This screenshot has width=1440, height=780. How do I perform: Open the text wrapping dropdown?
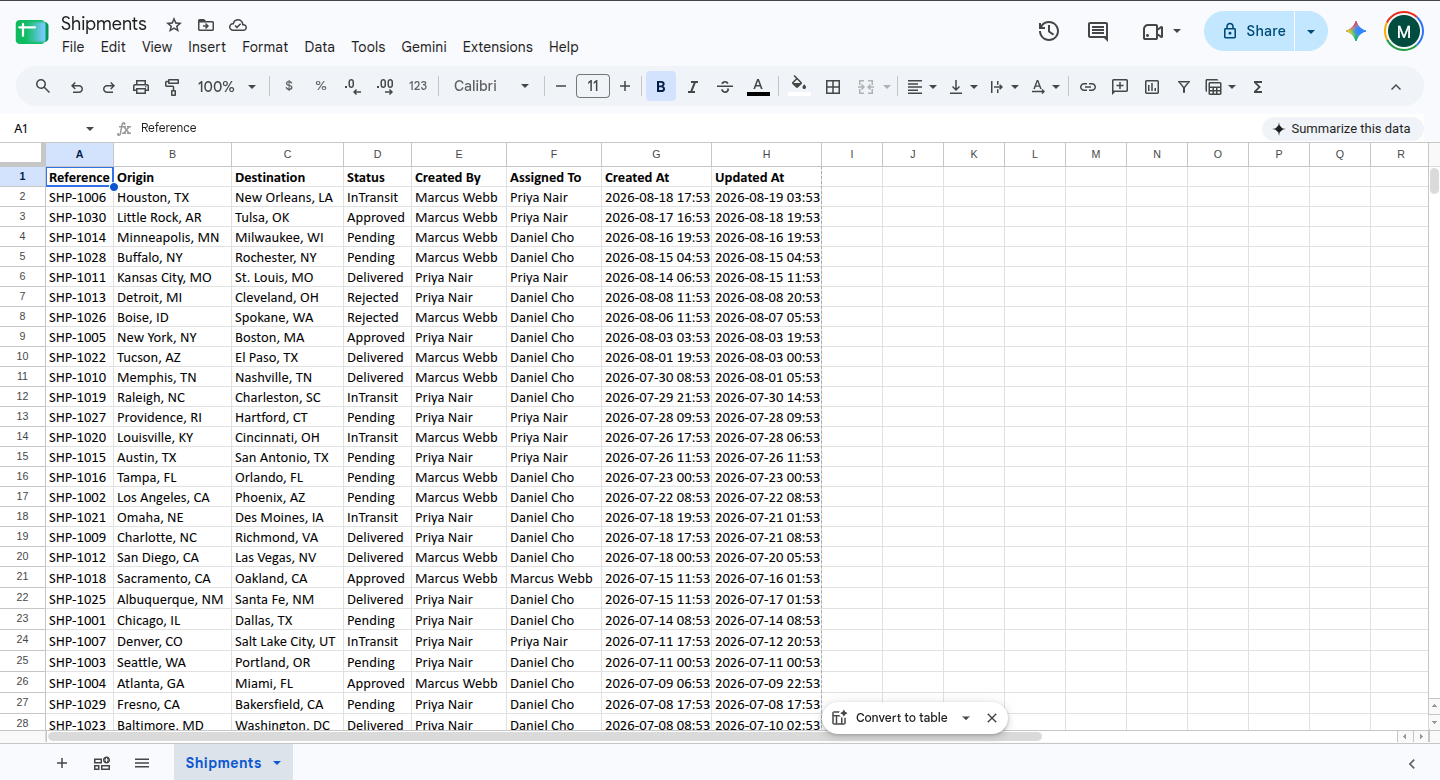tap(1003, 87)
